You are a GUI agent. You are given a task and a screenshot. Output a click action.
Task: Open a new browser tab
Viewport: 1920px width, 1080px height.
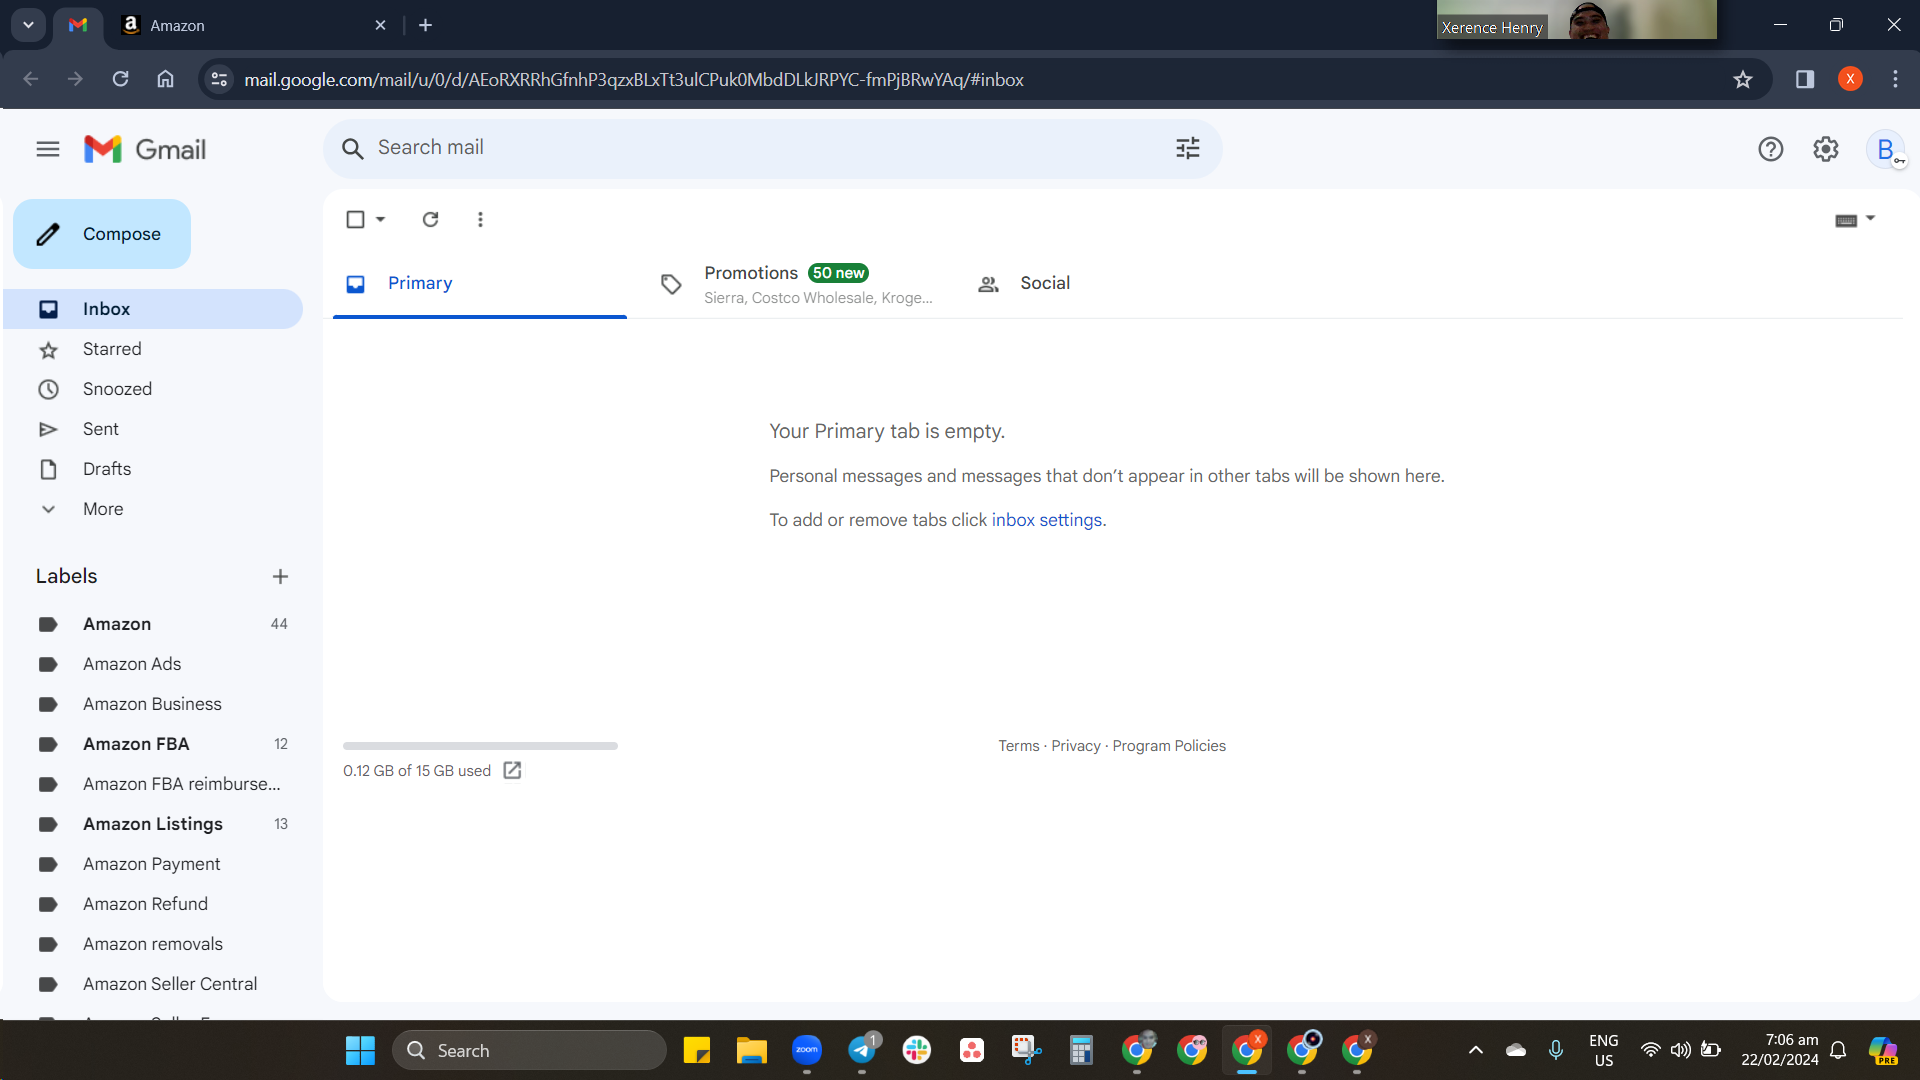[x=426, y=25]
